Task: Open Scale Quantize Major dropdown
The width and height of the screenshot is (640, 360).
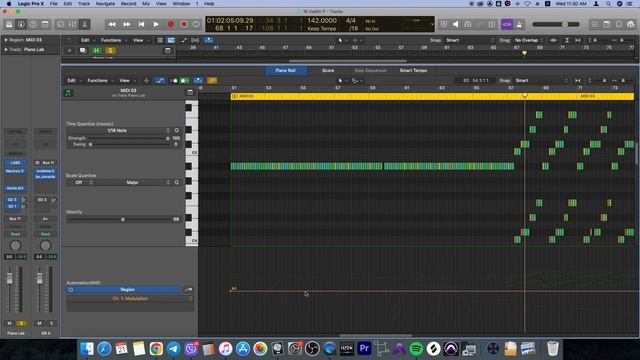Action: (133, 182)
